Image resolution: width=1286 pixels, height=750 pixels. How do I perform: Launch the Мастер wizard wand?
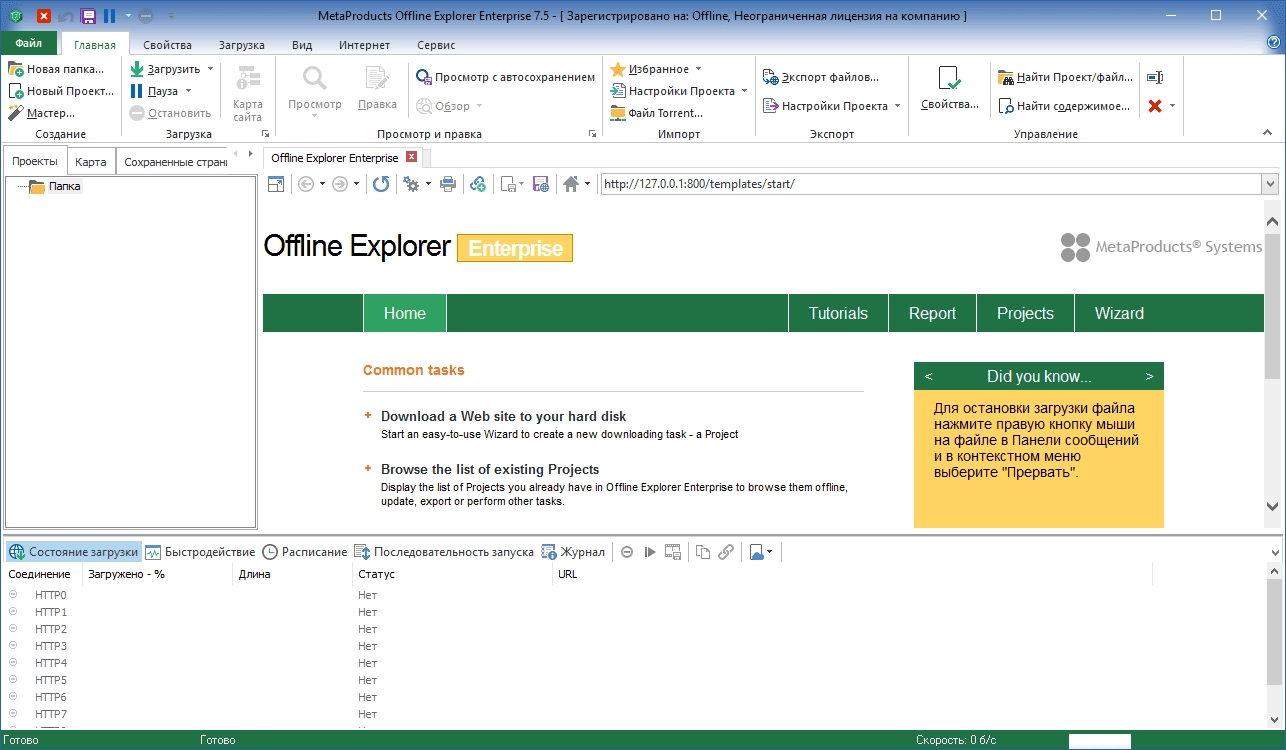[x=42, y=113]
